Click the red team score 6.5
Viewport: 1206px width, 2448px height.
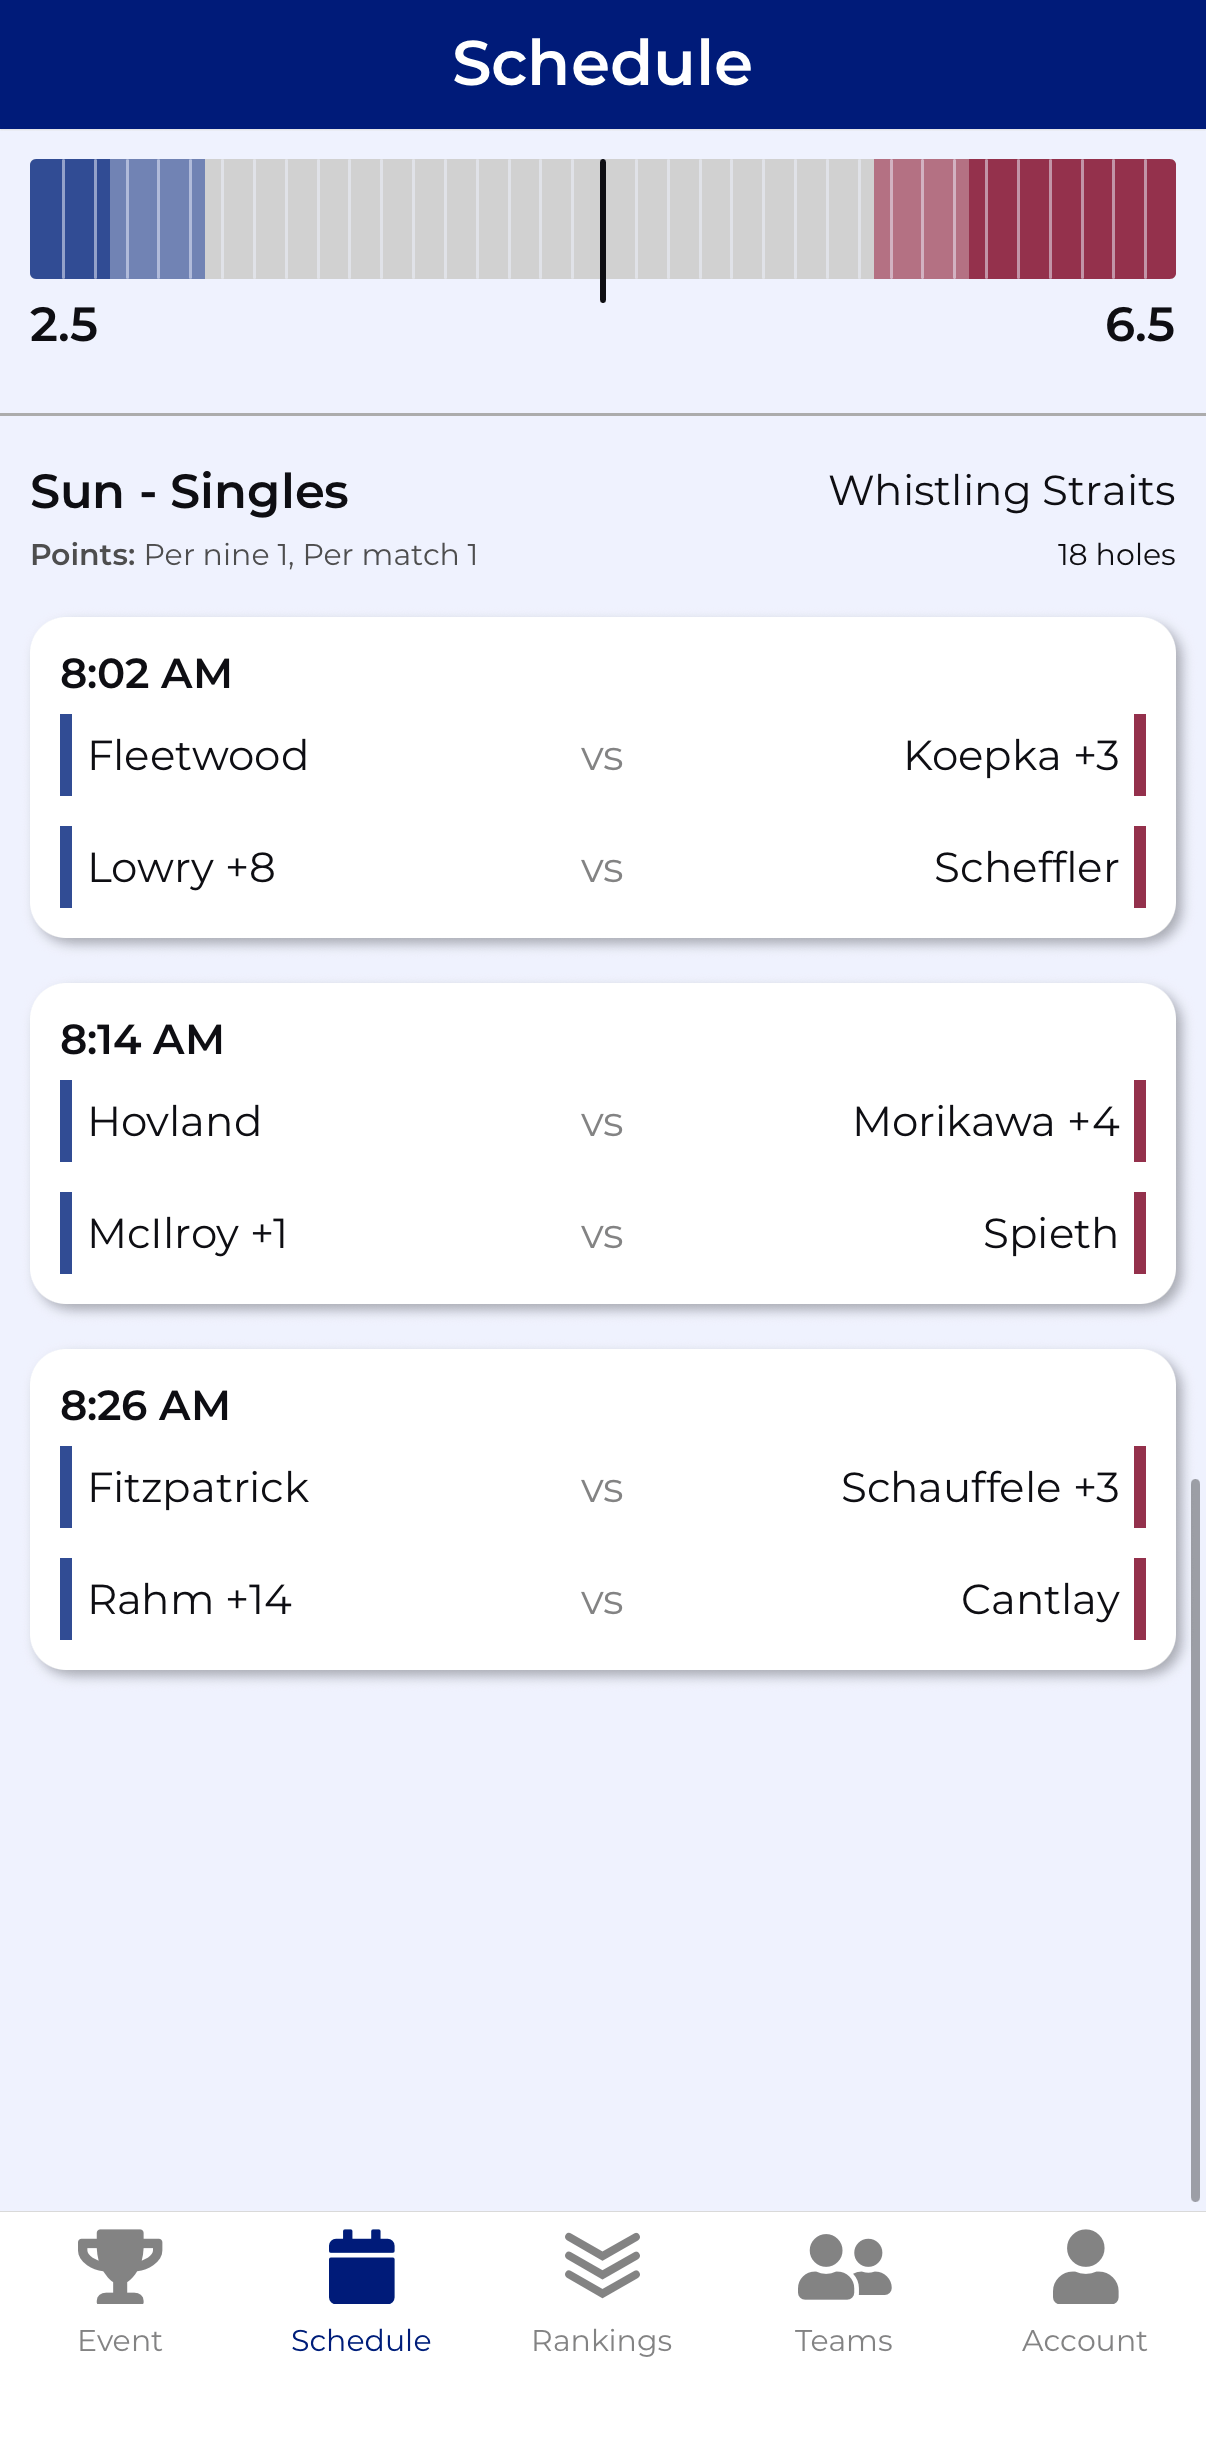coord(1140,325)
